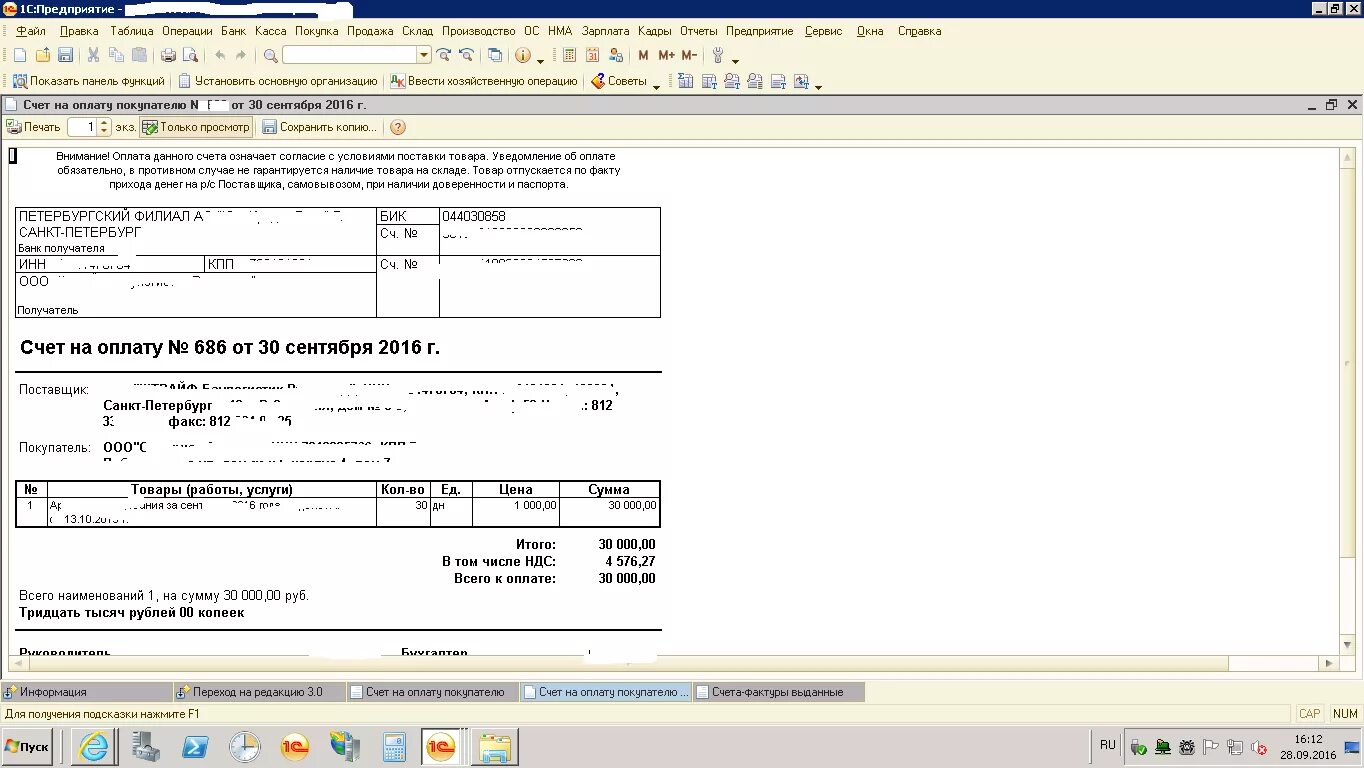
Task: Undo the last action with the left arrow
Action: pyautogui.click(x=220, y=56)
